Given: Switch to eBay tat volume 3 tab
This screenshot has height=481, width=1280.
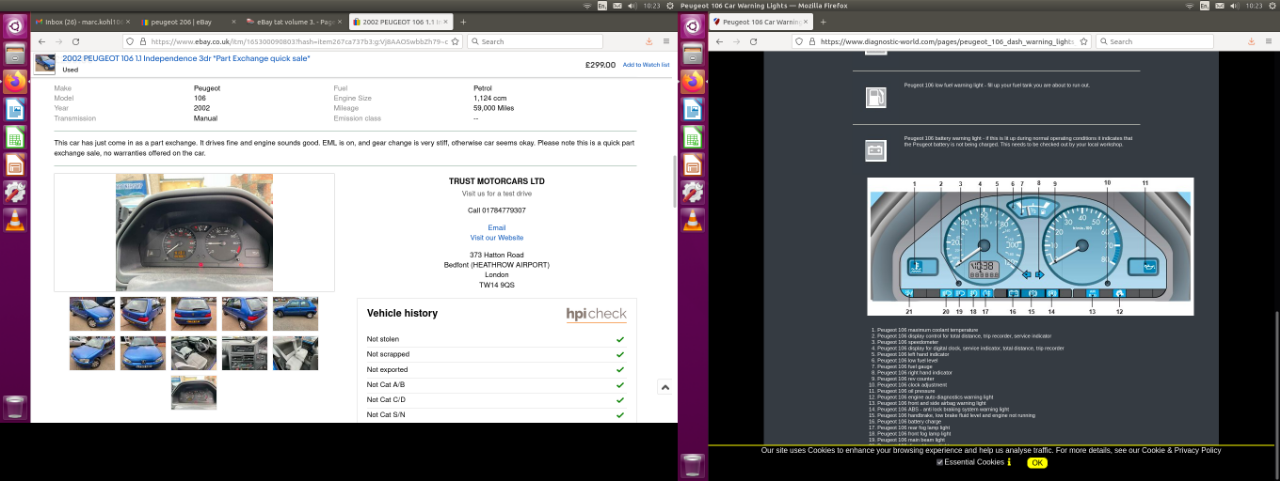Looking at the screenshot, I should point(294,21).
